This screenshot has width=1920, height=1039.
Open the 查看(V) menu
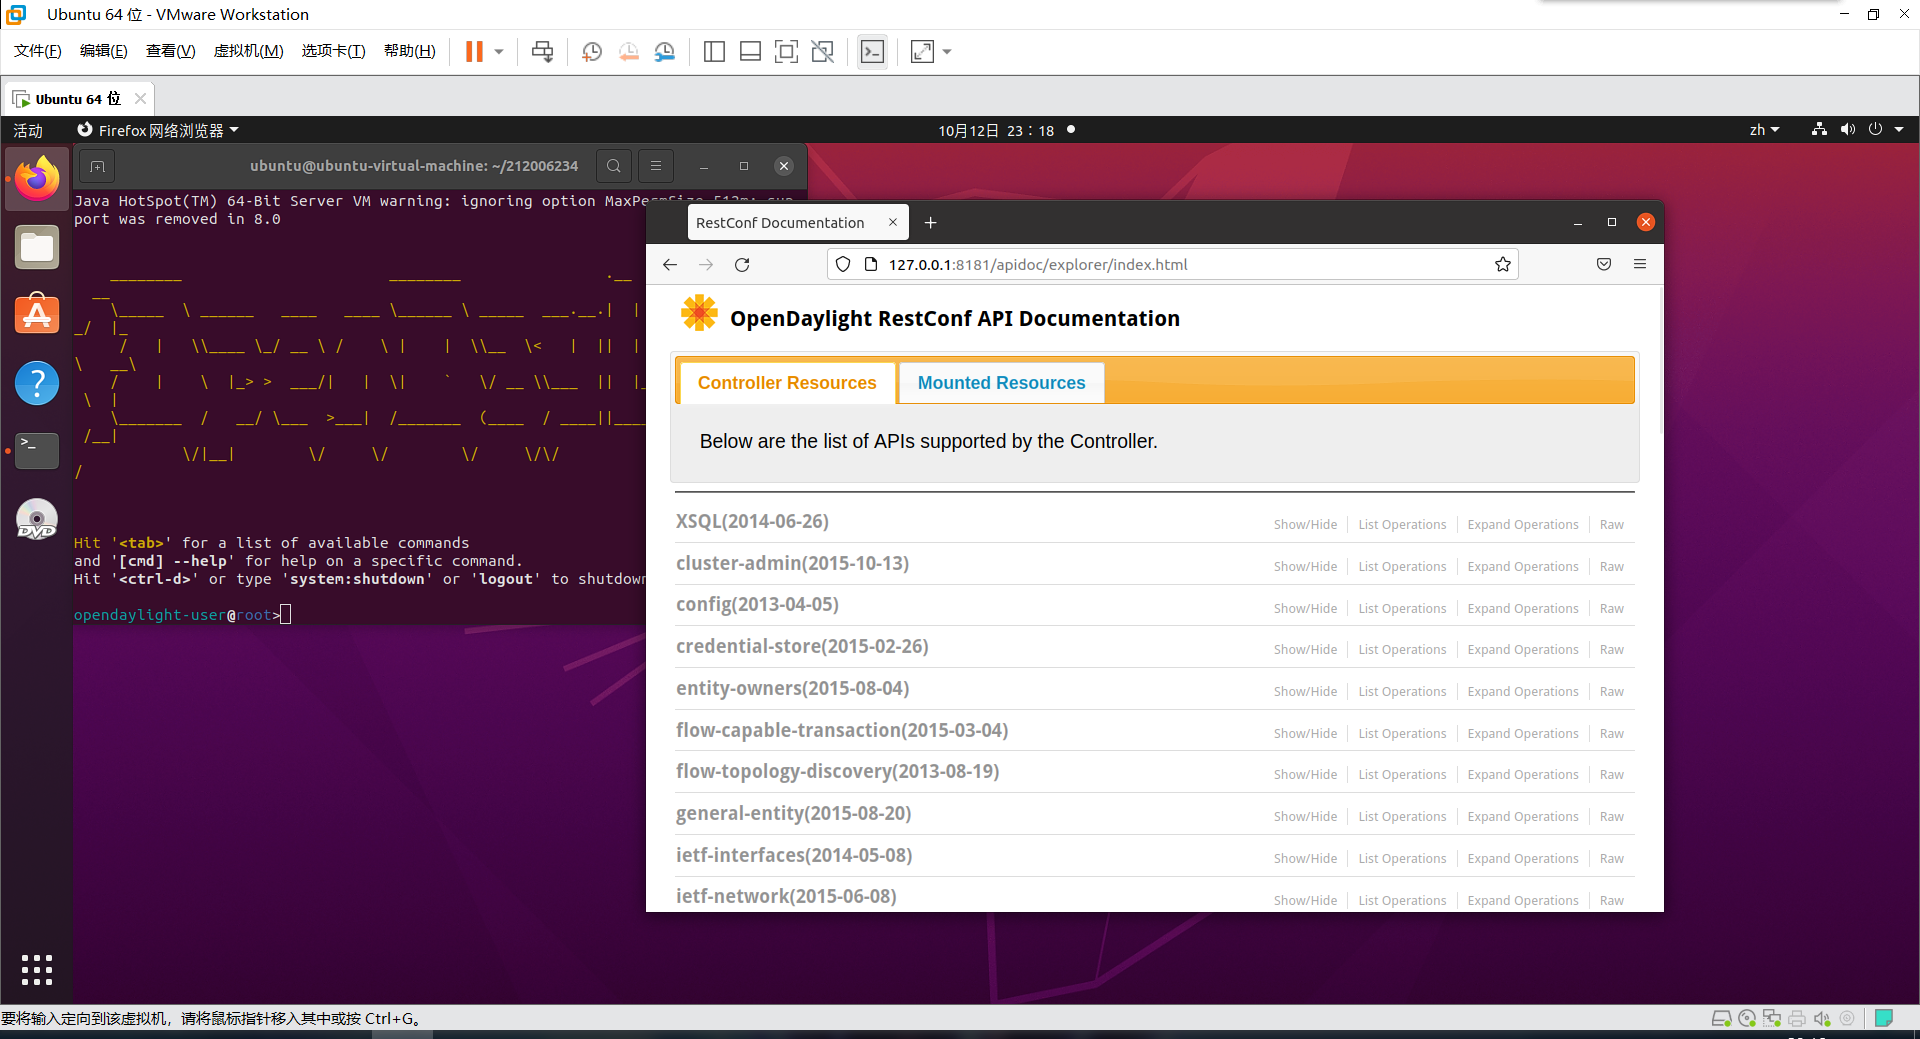click(171, 51)
